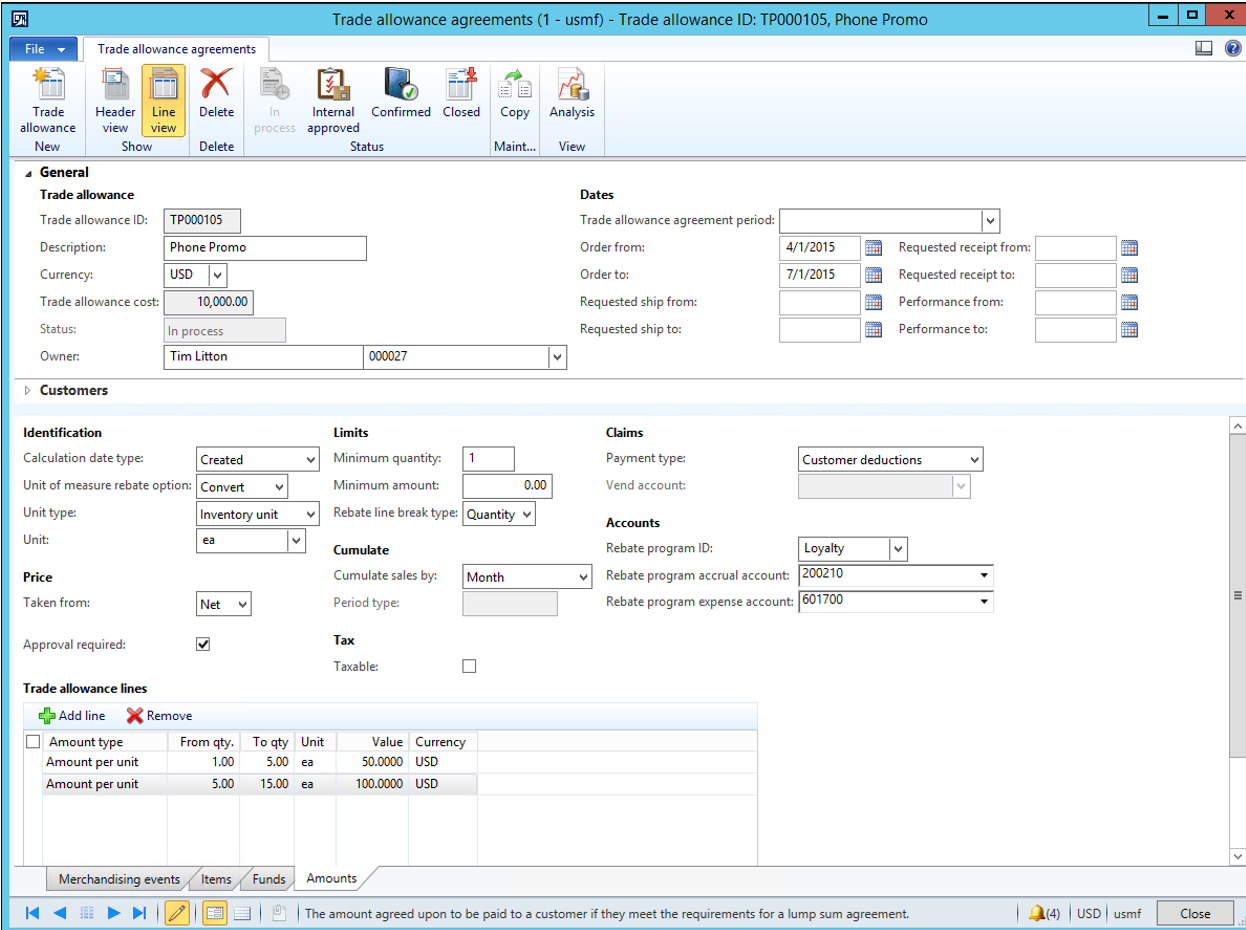Open the Payment type dropdown
Screen dimensions: 1246x930
(x=975, y=460)
